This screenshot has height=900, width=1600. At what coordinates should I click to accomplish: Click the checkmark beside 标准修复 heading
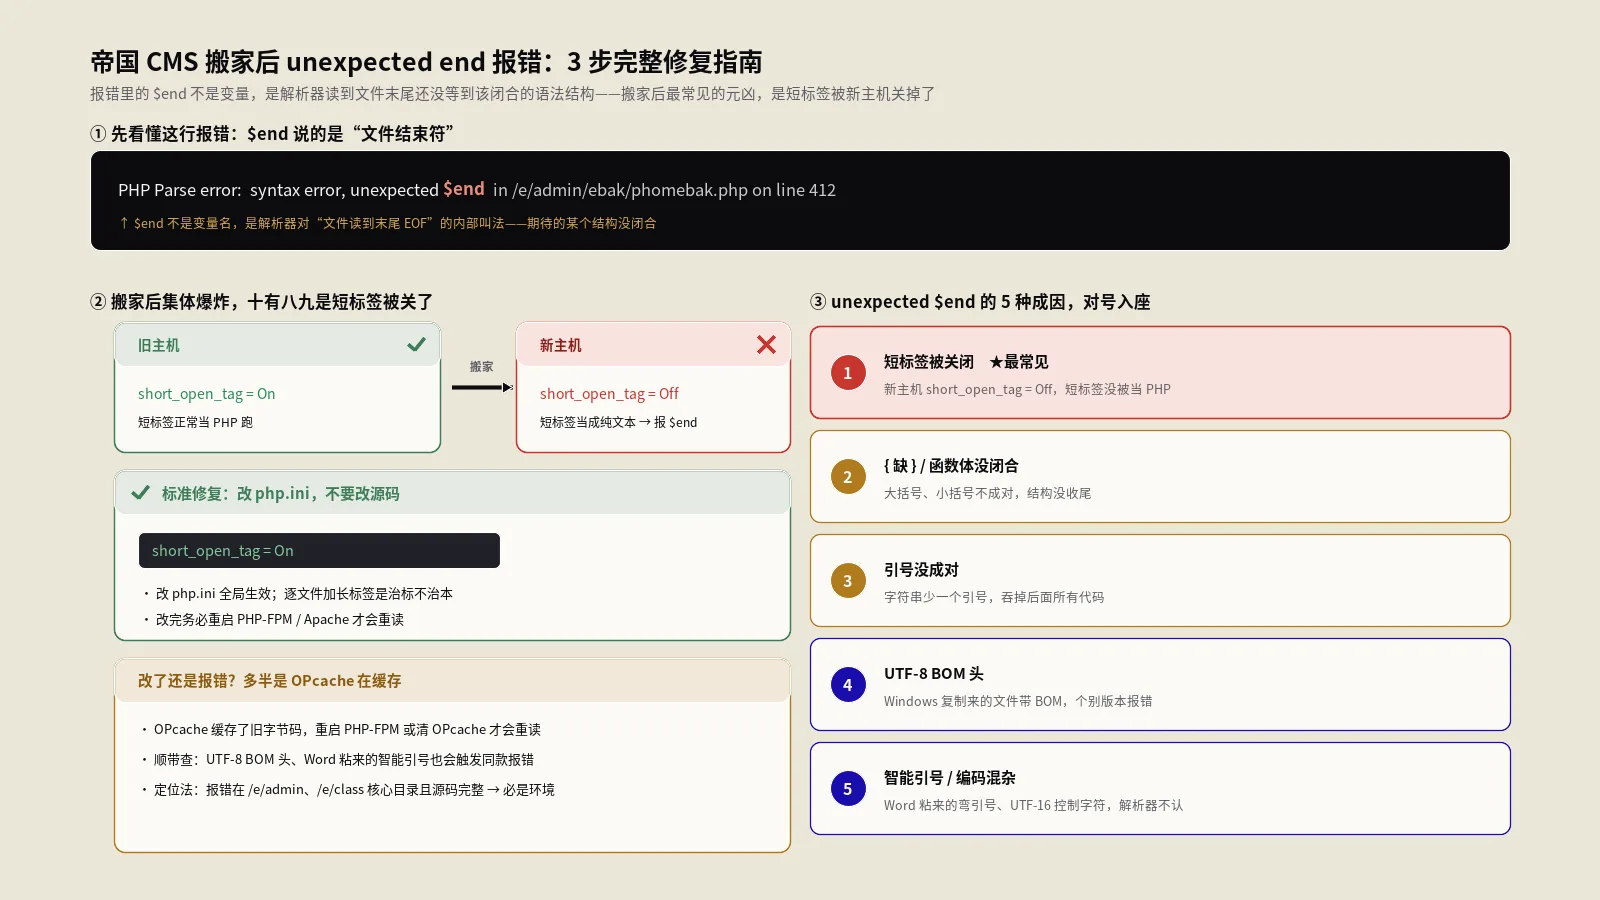click(x=141, y=493)
